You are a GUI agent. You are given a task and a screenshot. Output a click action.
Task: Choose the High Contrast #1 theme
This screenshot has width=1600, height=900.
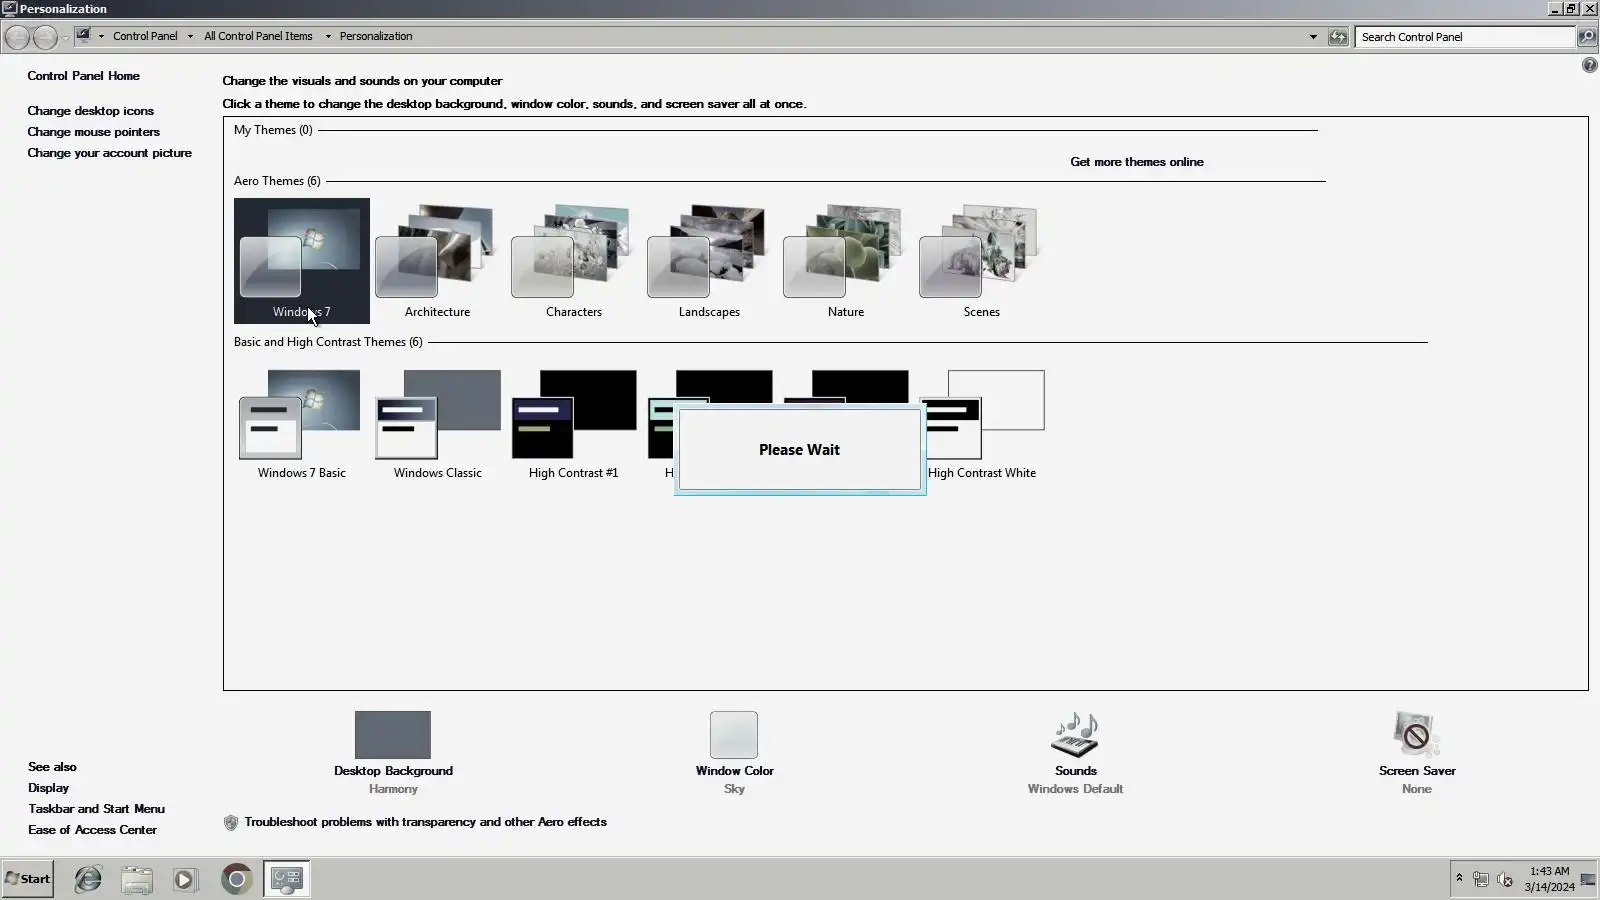tap(573, 424)
